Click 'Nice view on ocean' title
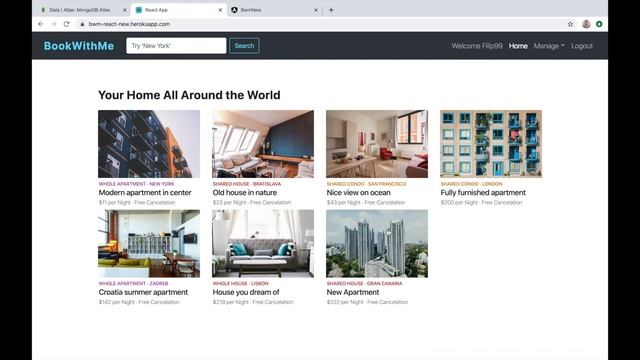The image size is (640, 360). [x=358, y=192]
